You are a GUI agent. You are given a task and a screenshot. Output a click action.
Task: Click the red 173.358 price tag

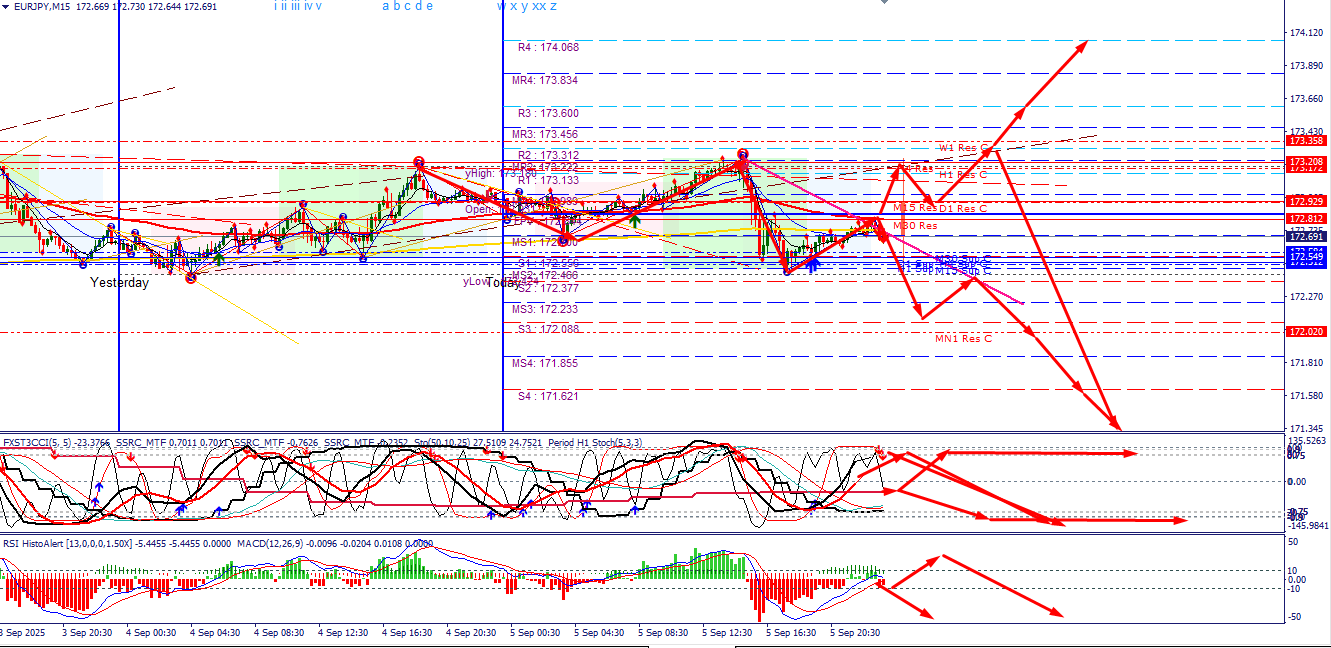1306,141
